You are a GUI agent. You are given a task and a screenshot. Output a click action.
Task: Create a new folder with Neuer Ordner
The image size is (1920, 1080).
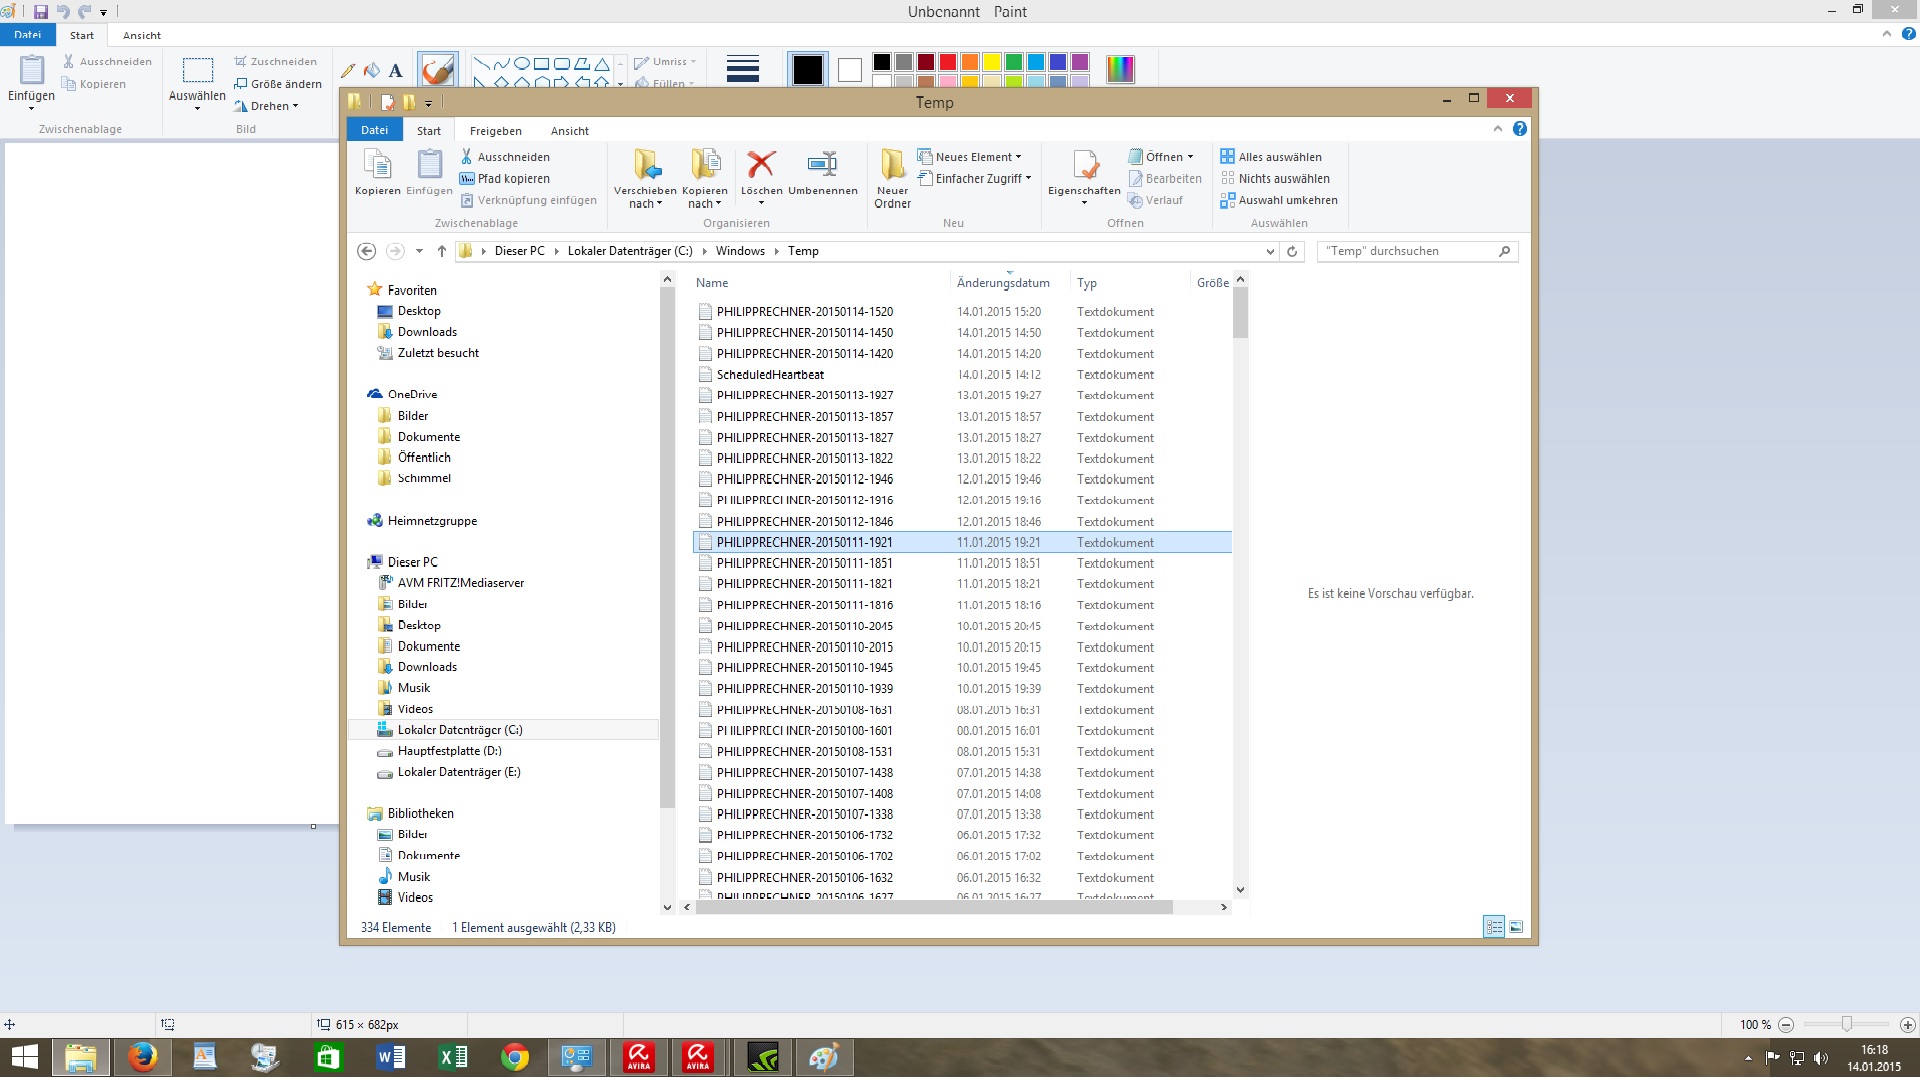point(892,177)
